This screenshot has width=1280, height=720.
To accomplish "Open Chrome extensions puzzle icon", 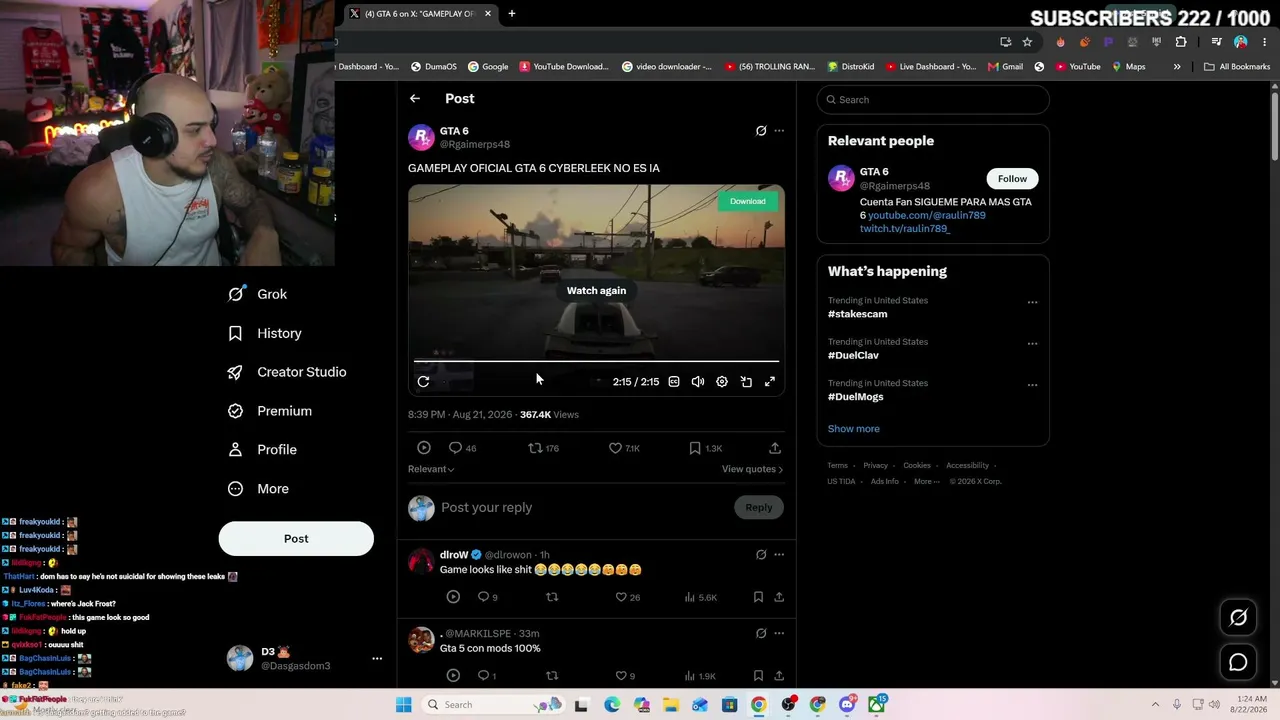I will pyautogui.click(x=1181, y=42).
